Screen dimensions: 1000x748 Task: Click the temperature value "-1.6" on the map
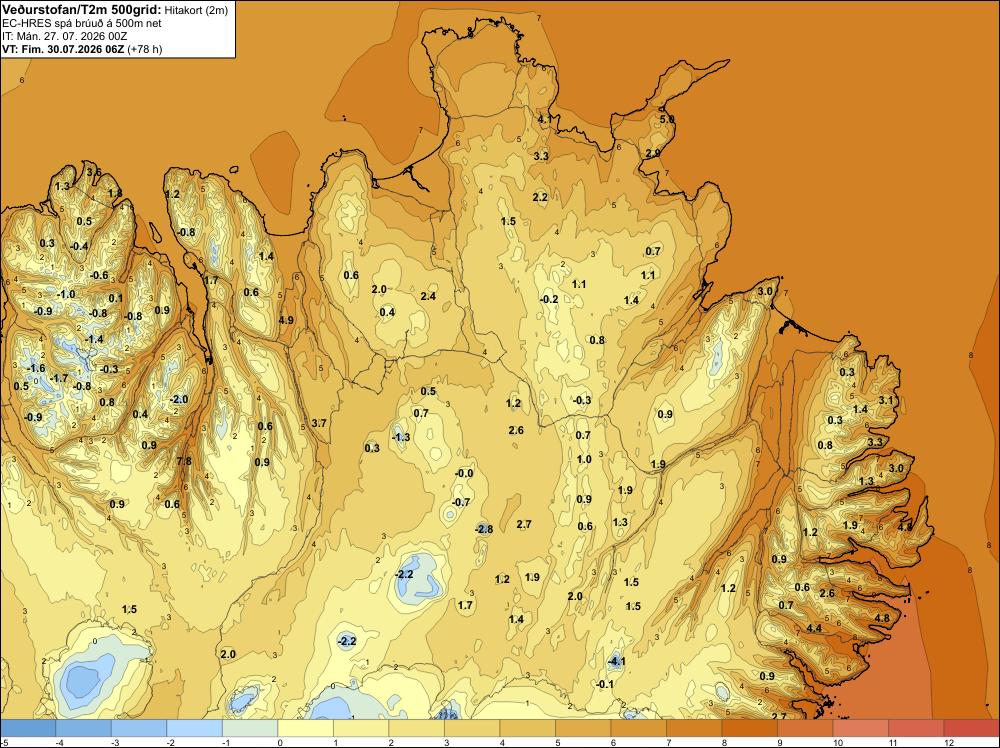[x=36, y=369]
